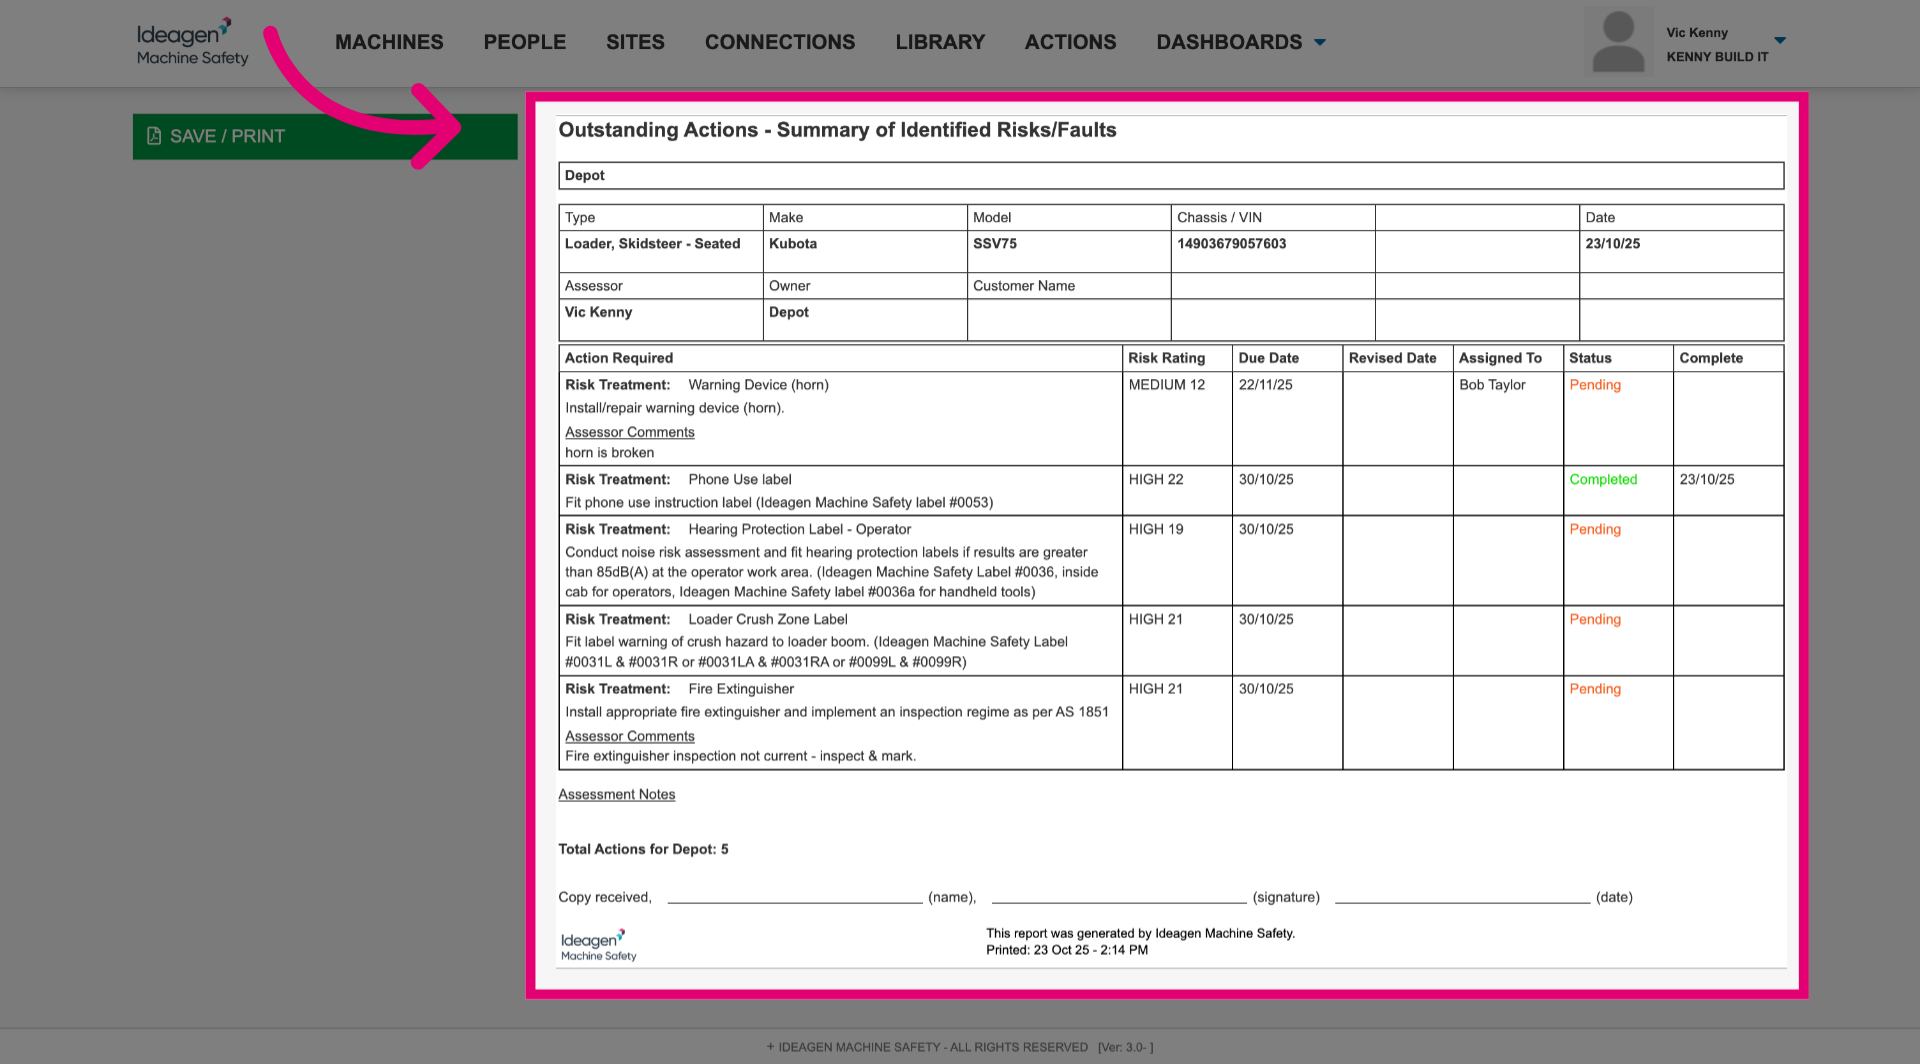Click Pending status for Warning Device
The width and height of the screenshot is (1920, 1064).
tap(1595, 385)
